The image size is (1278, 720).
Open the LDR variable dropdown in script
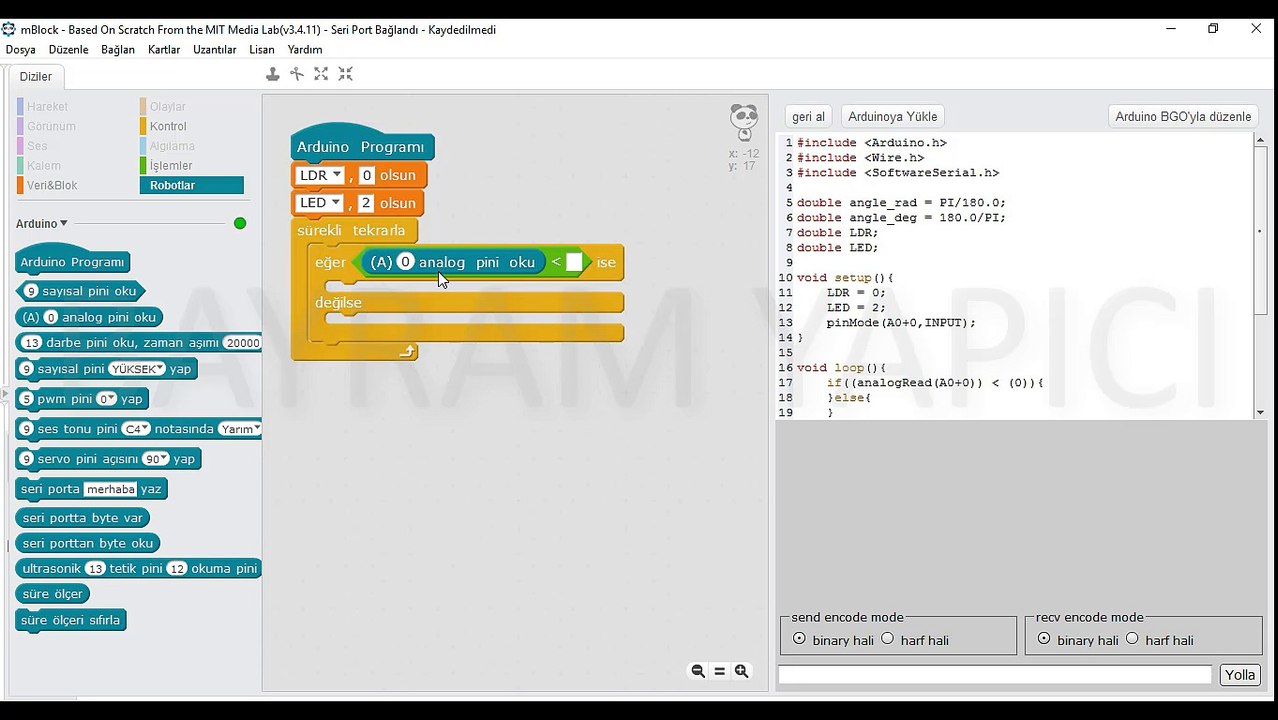point(336,174)
